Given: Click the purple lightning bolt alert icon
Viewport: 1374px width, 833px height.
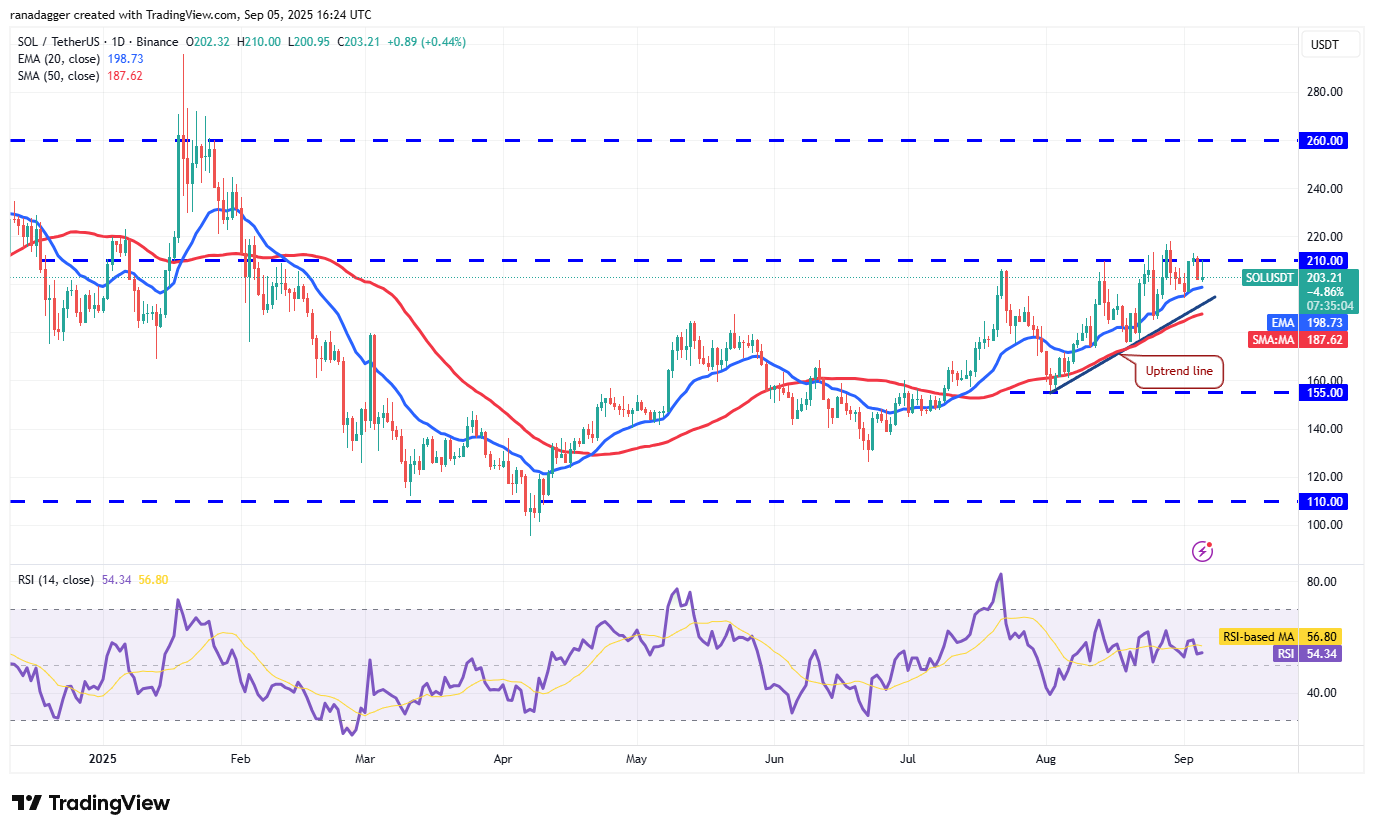Looking at the screenshot, I should coord(1203,551).
